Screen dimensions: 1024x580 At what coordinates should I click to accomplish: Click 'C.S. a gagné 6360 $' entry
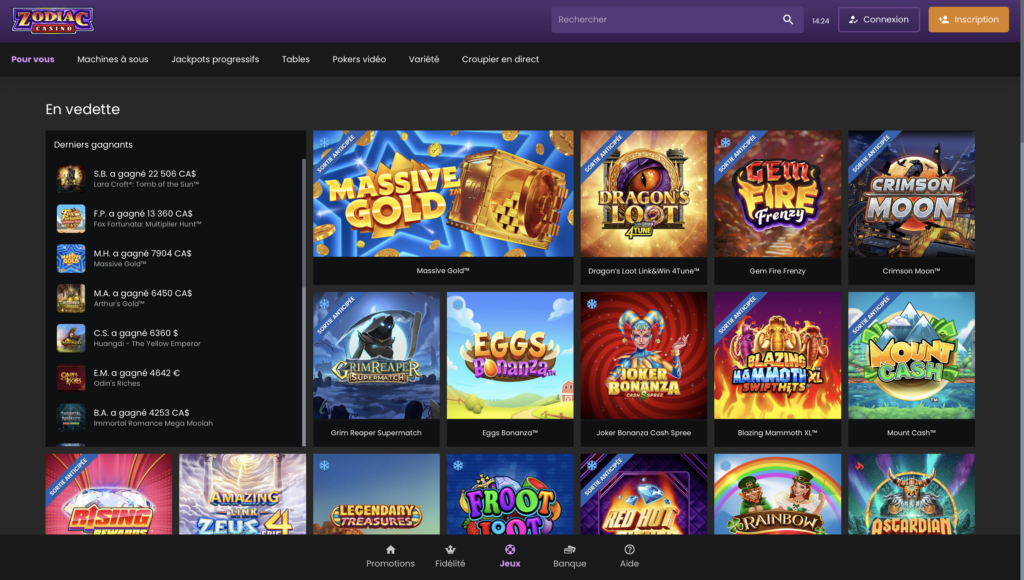click(x=136, y=333)
